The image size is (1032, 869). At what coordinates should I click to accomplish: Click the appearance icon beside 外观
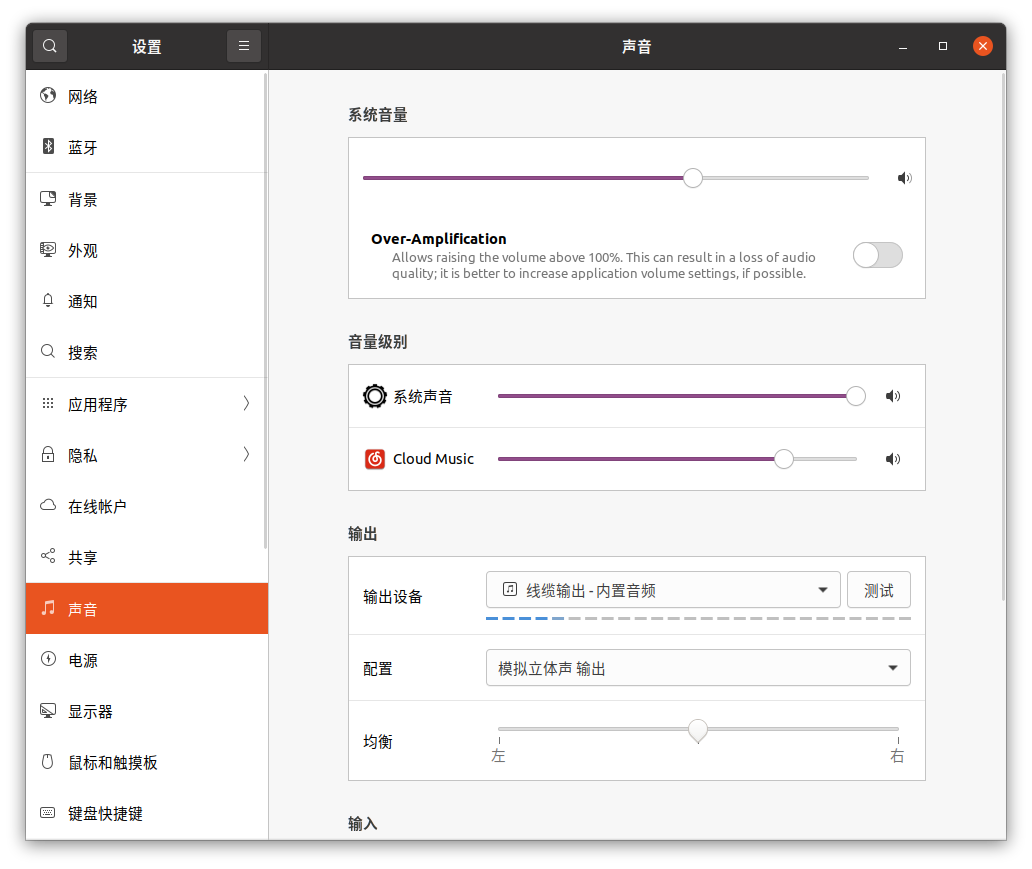coord(48,250)
